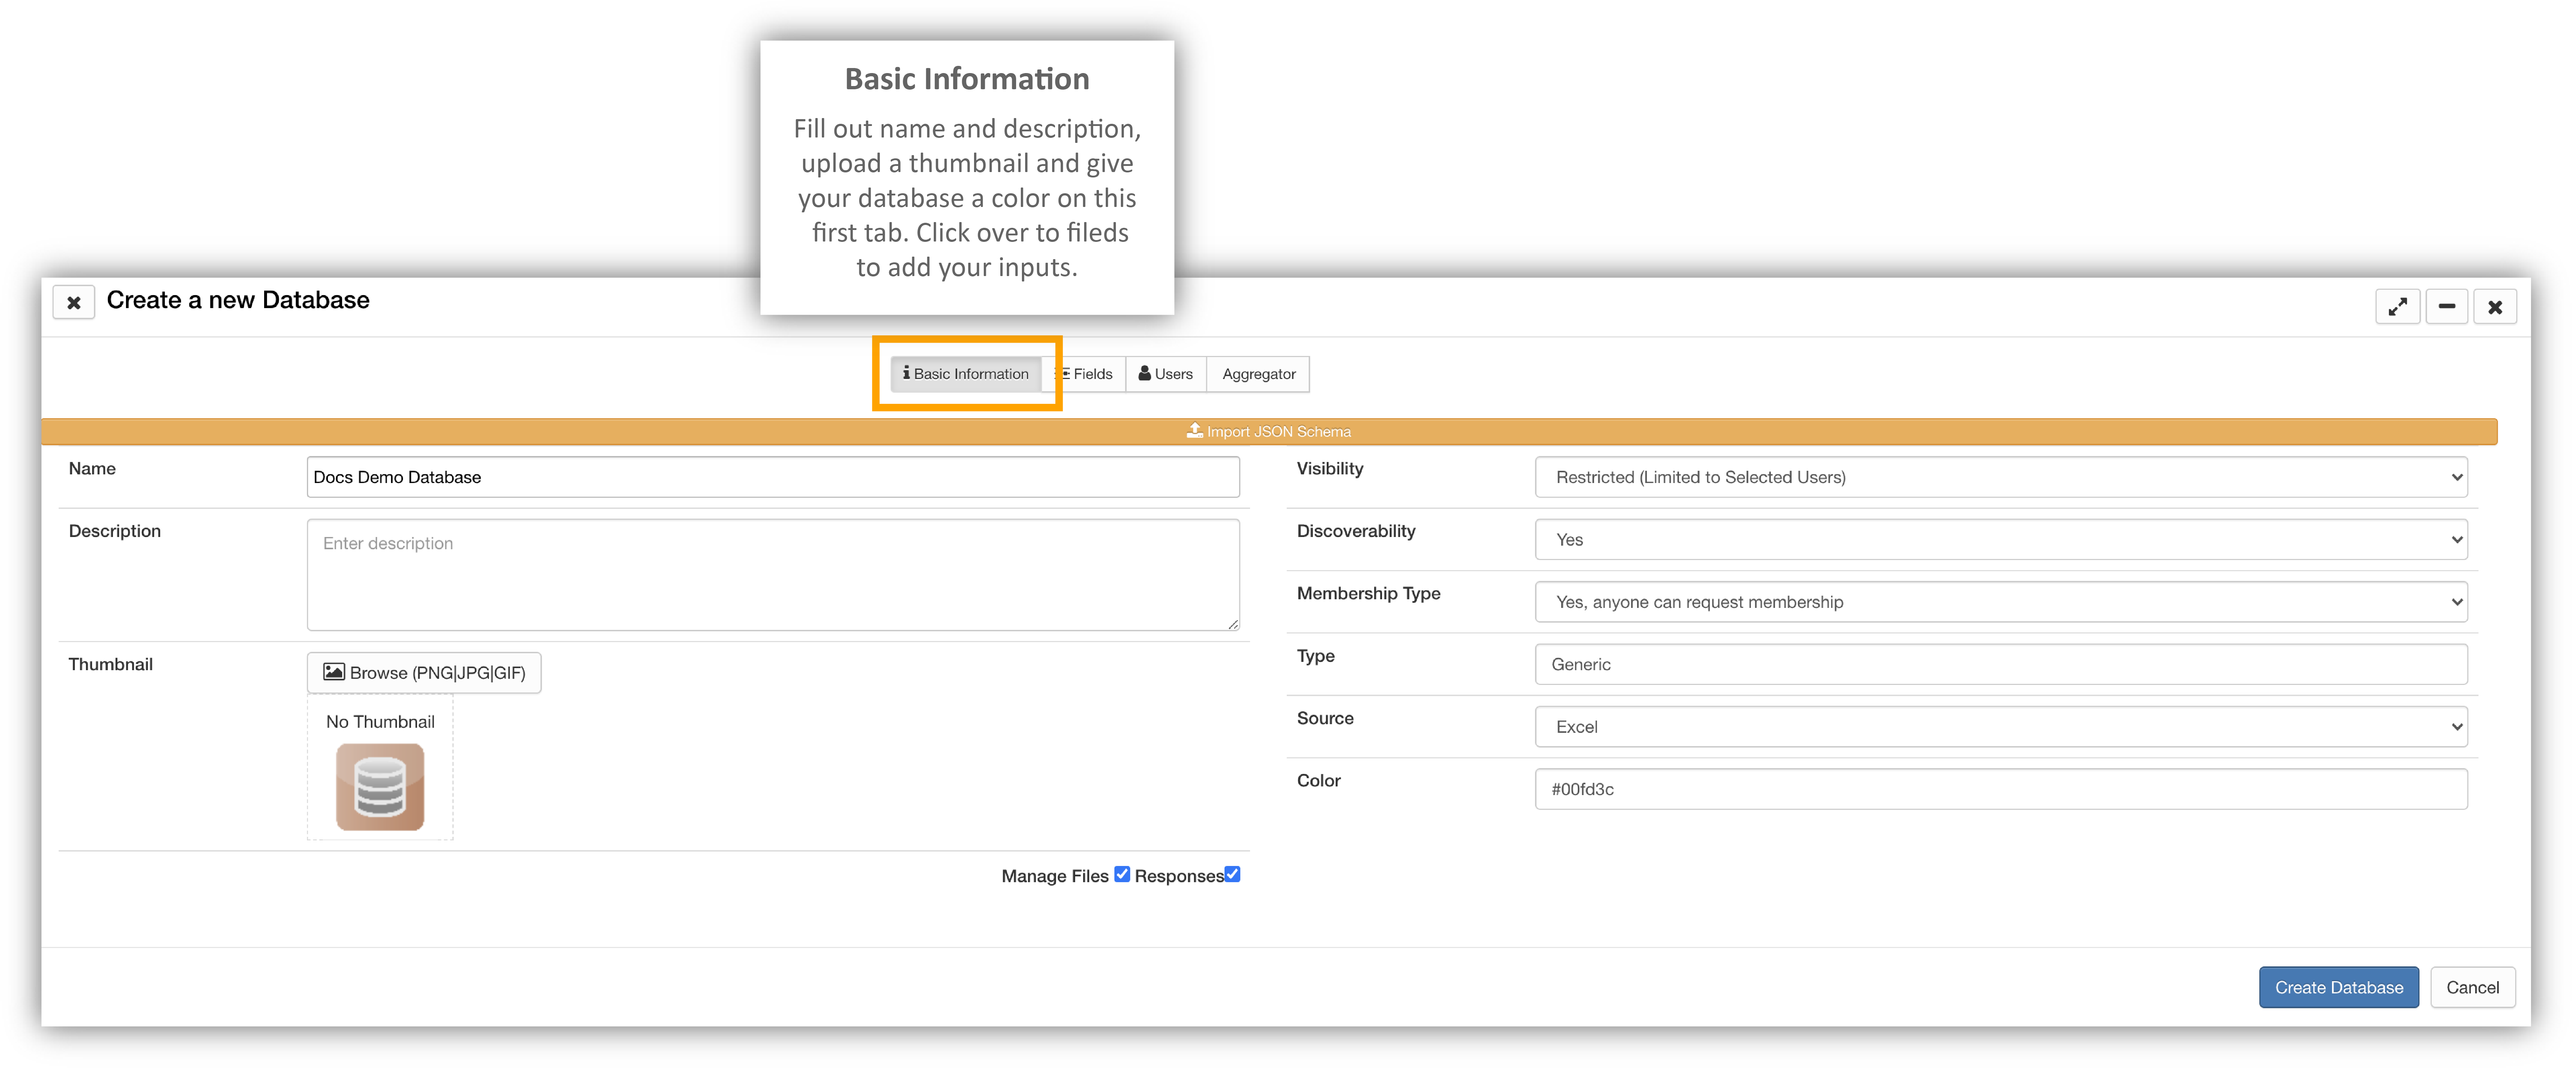Click into the Description text area

772,574
